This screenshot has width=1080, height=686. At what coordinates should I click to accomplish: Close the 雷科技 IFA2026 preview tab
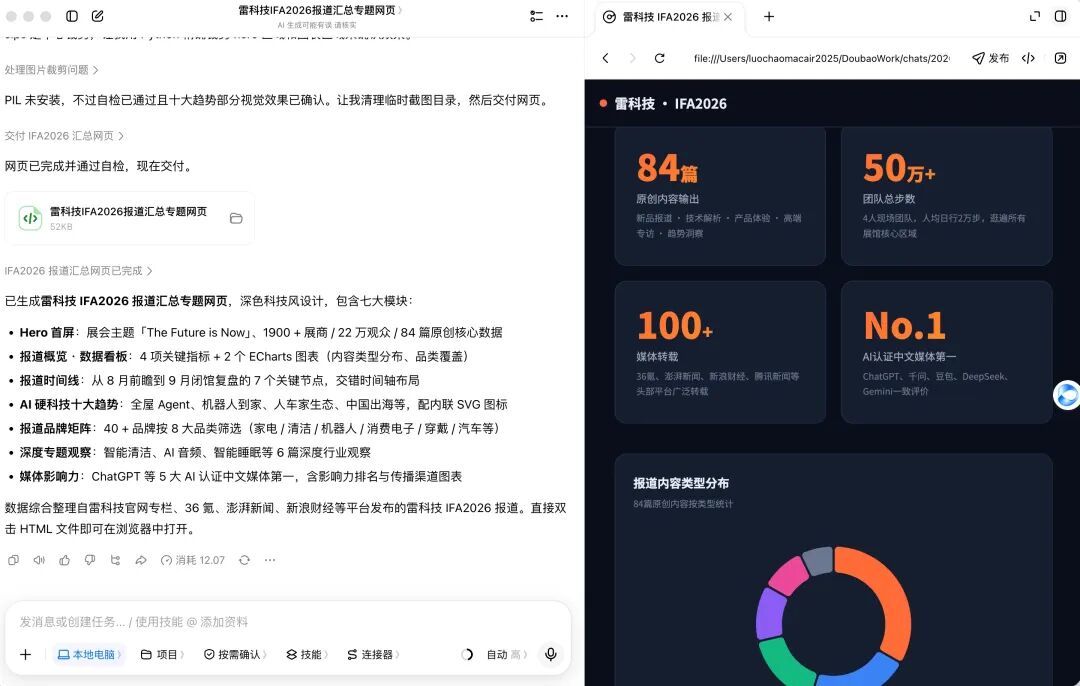(x=728, y=17)
